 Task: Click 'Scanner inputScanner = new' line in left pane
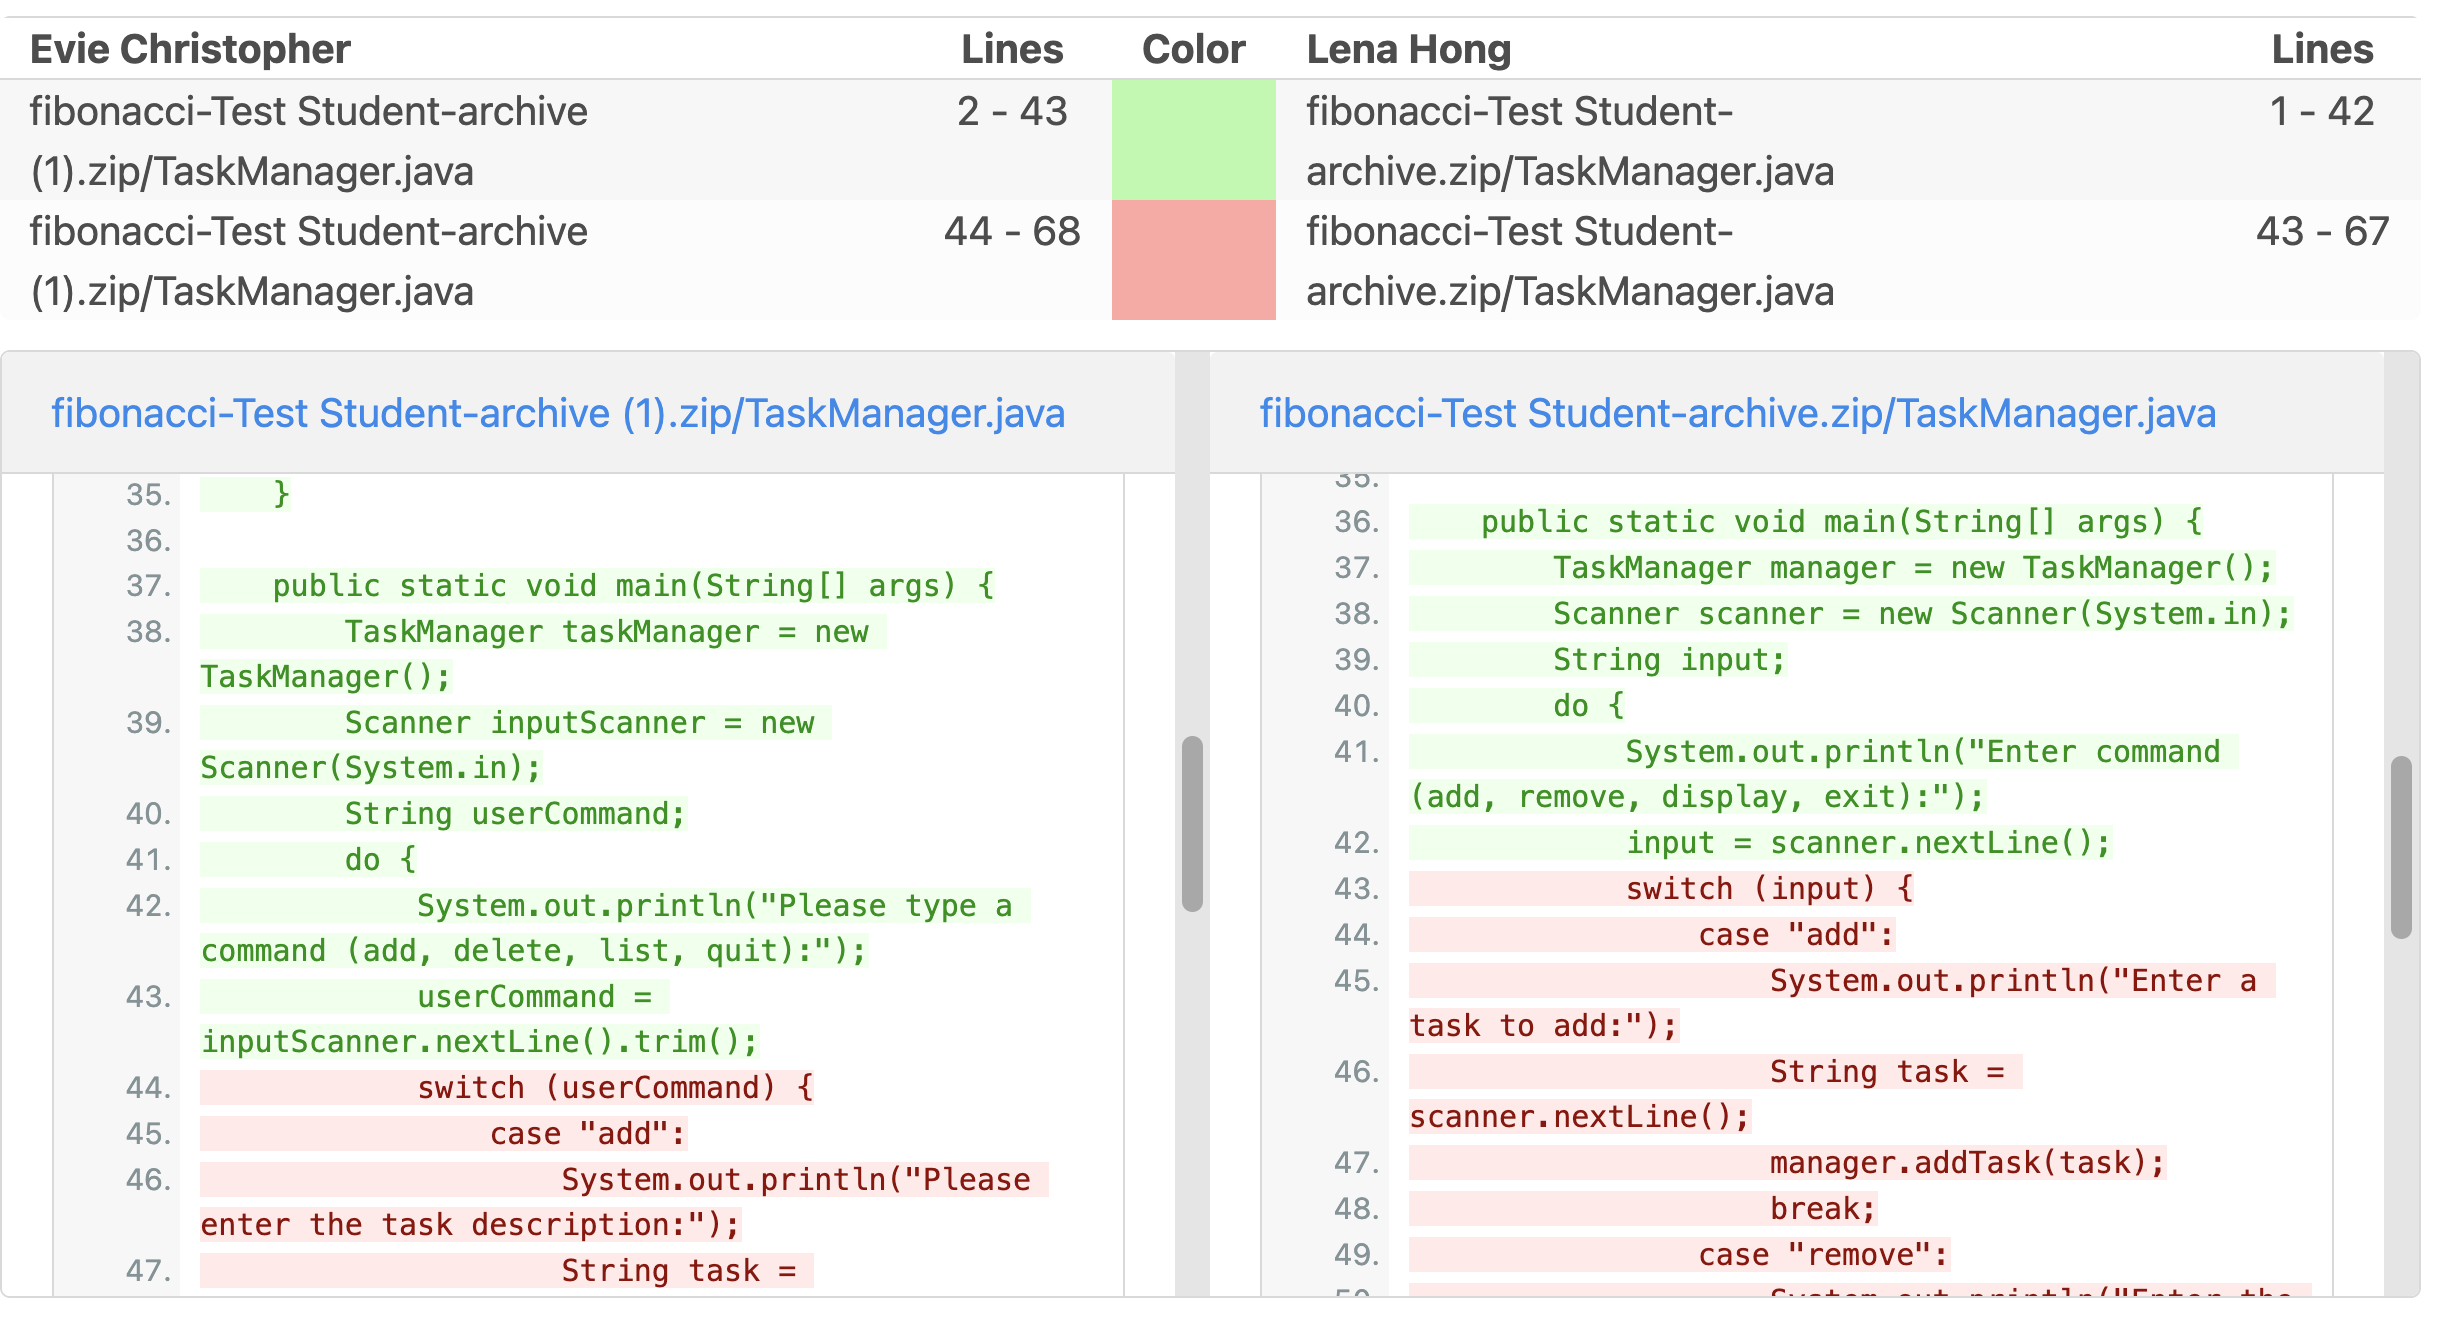516,722
